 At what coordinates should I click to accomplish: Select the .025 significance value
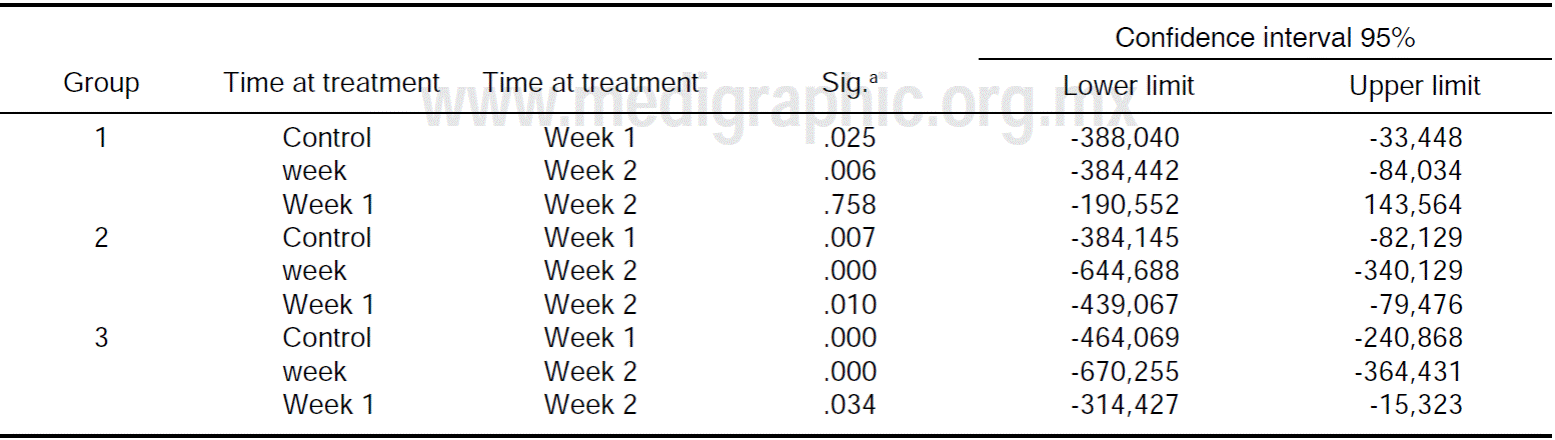[x=850, y=138]
